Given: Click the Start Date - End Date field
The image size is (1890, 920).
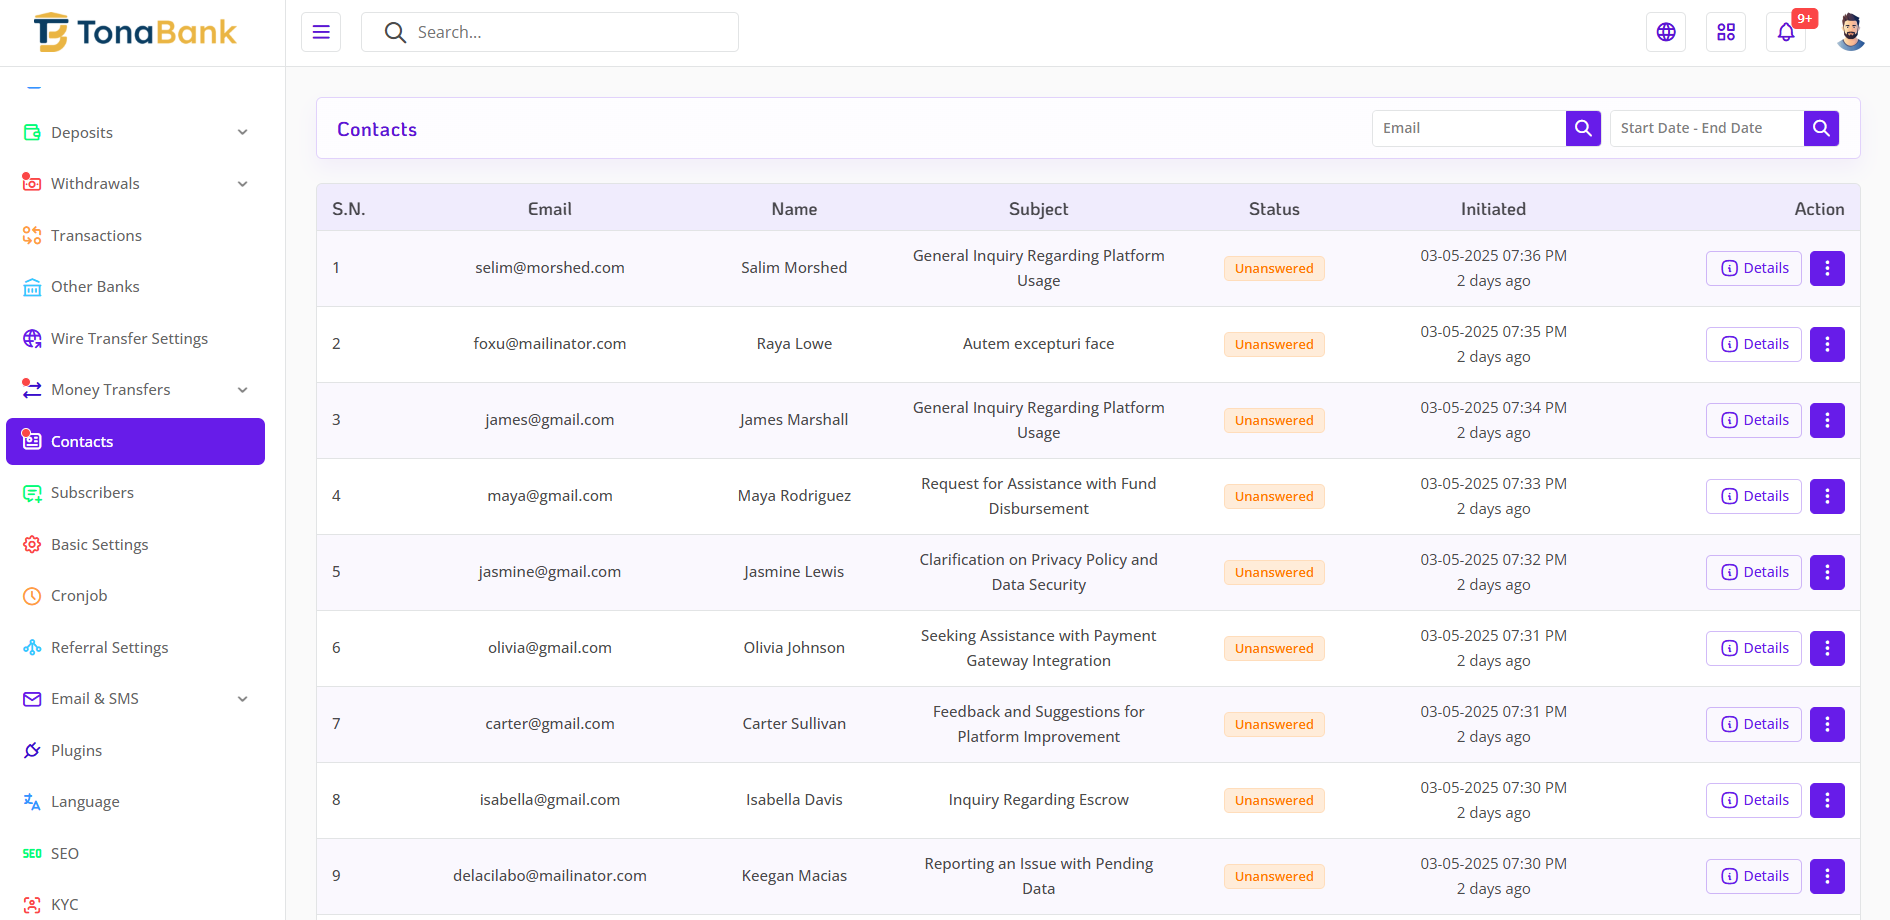Looking at the screenshot, I should [x=1706, y=128].
